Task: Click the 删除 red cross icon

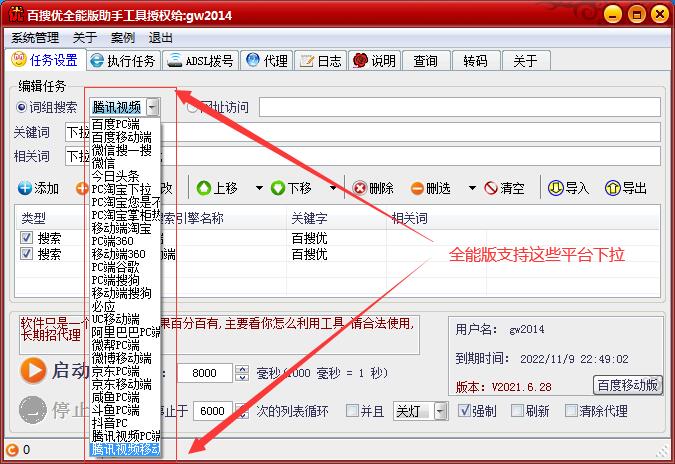Action: [359, 188]
